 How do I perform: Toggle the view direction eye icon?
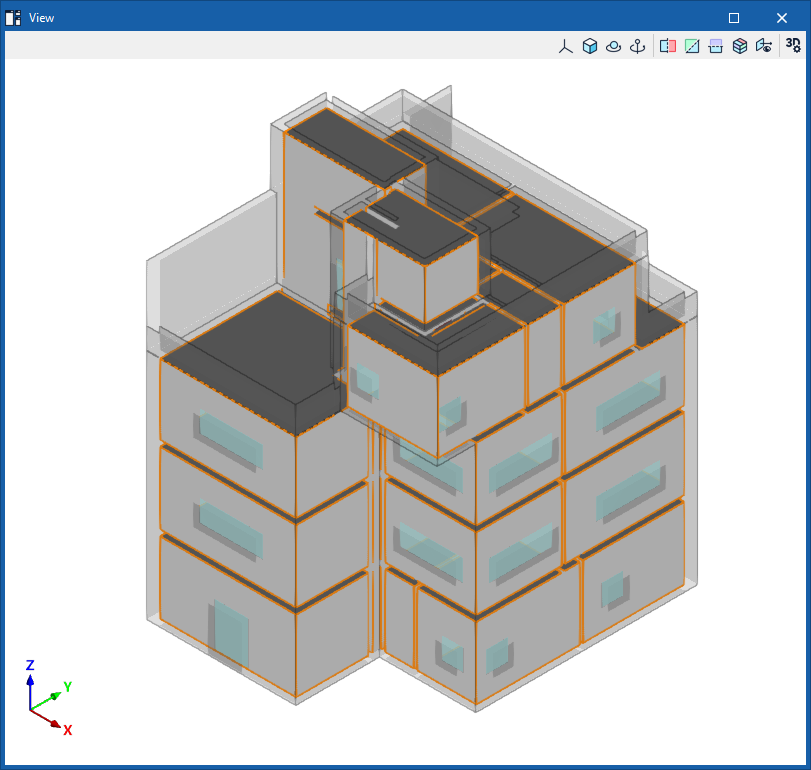click(764, 47)
